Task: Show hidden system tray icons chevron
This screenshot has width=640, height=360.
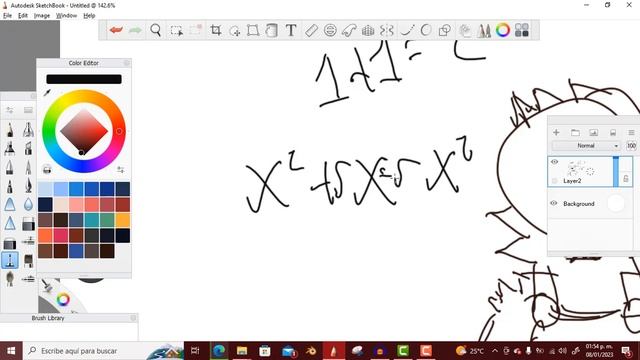Action: pyautogui.click(x=495, y=351)
